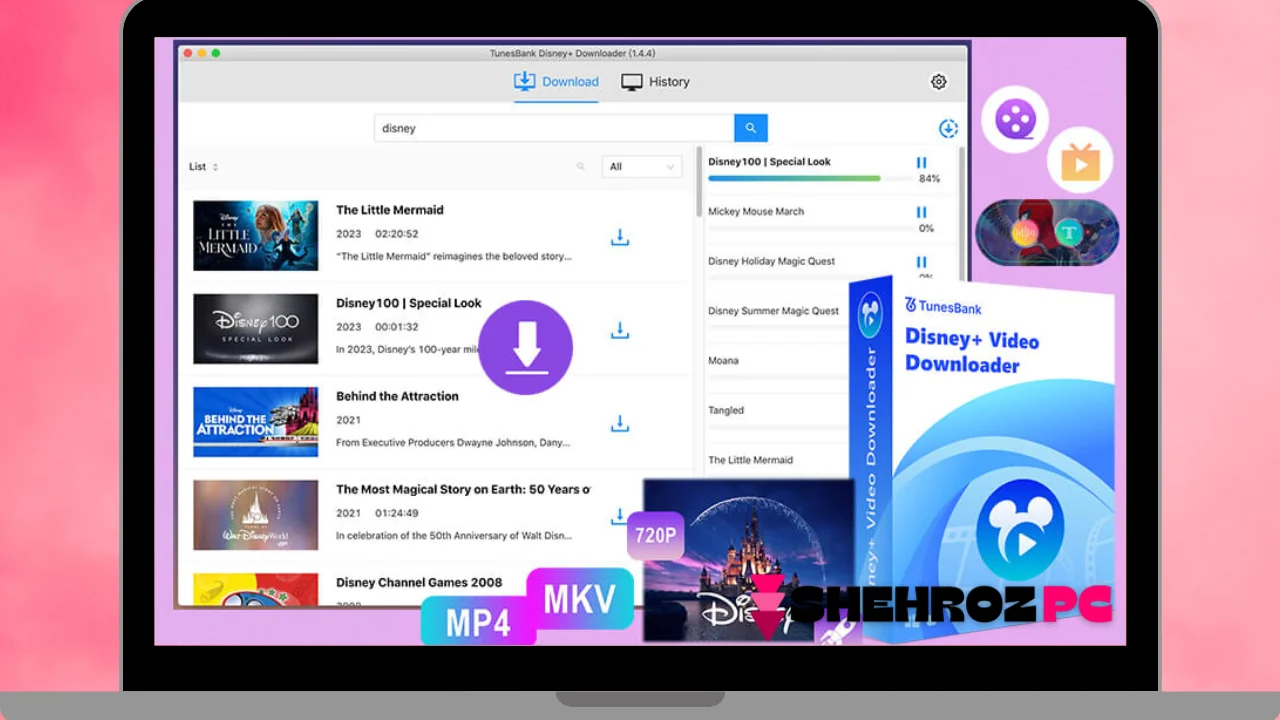Image resolution: width=1280 pixels, height=720 pixels.
Task: Click the small filter search magnifier icon
Action: tap(581, 167)
